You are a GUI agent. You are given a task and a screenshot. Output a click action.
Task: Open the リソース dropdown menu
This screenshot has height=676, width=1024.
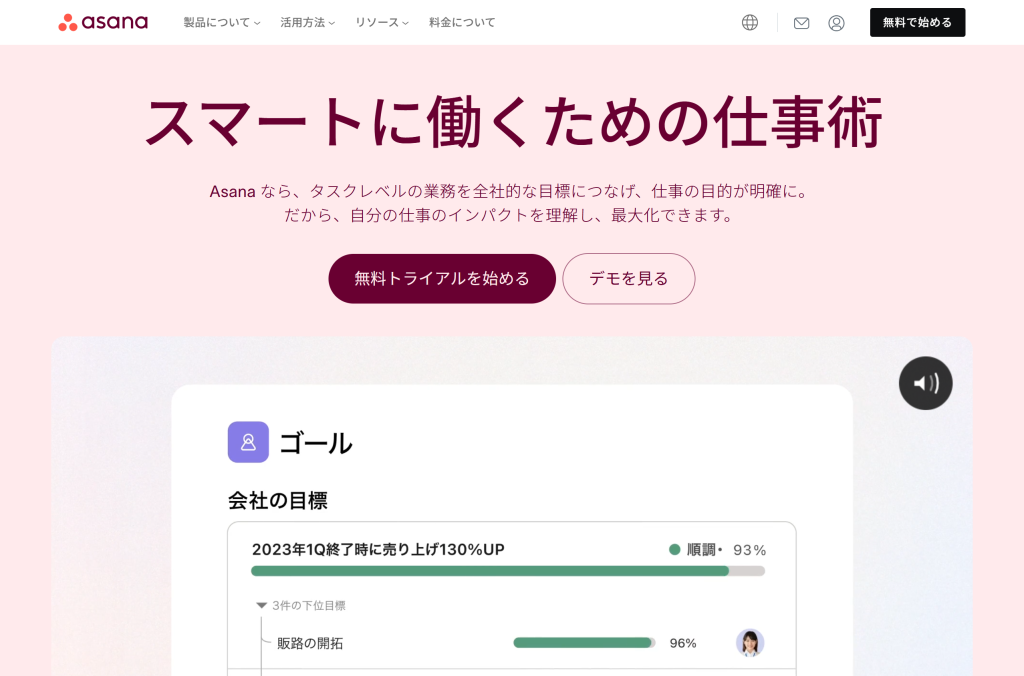click(381, 22)
